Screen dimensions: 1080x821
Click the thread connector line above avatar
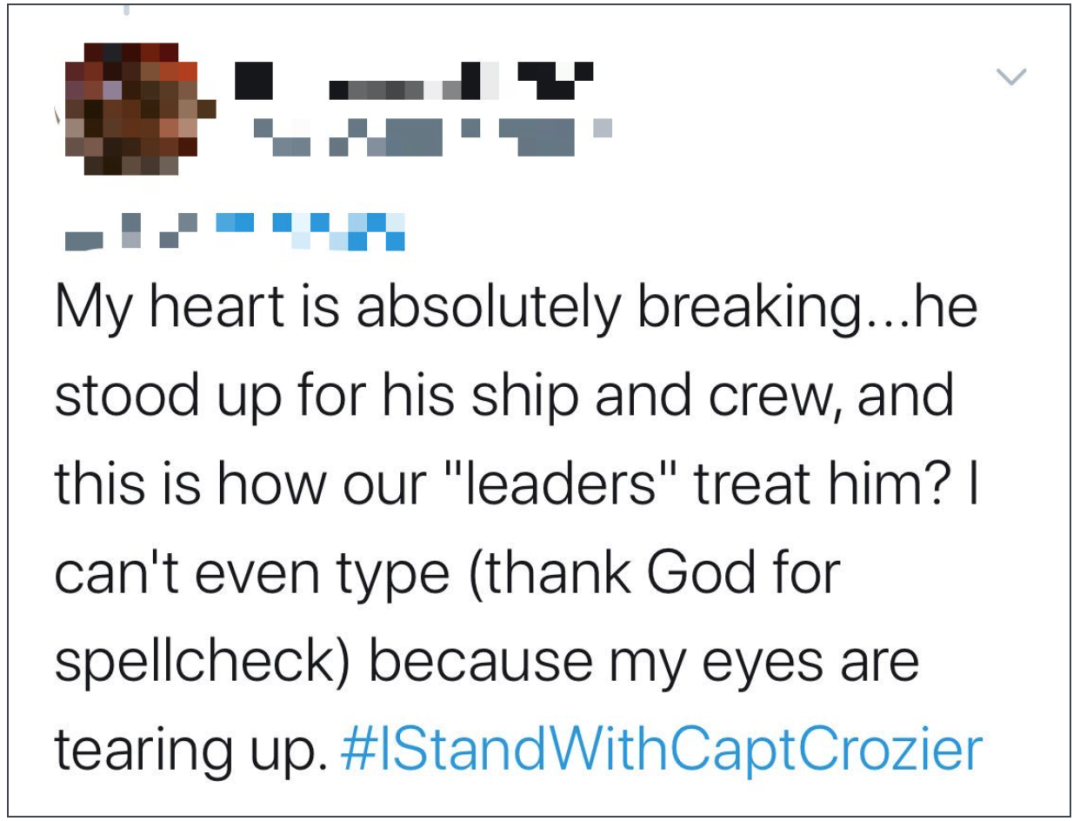pos(126,9)
